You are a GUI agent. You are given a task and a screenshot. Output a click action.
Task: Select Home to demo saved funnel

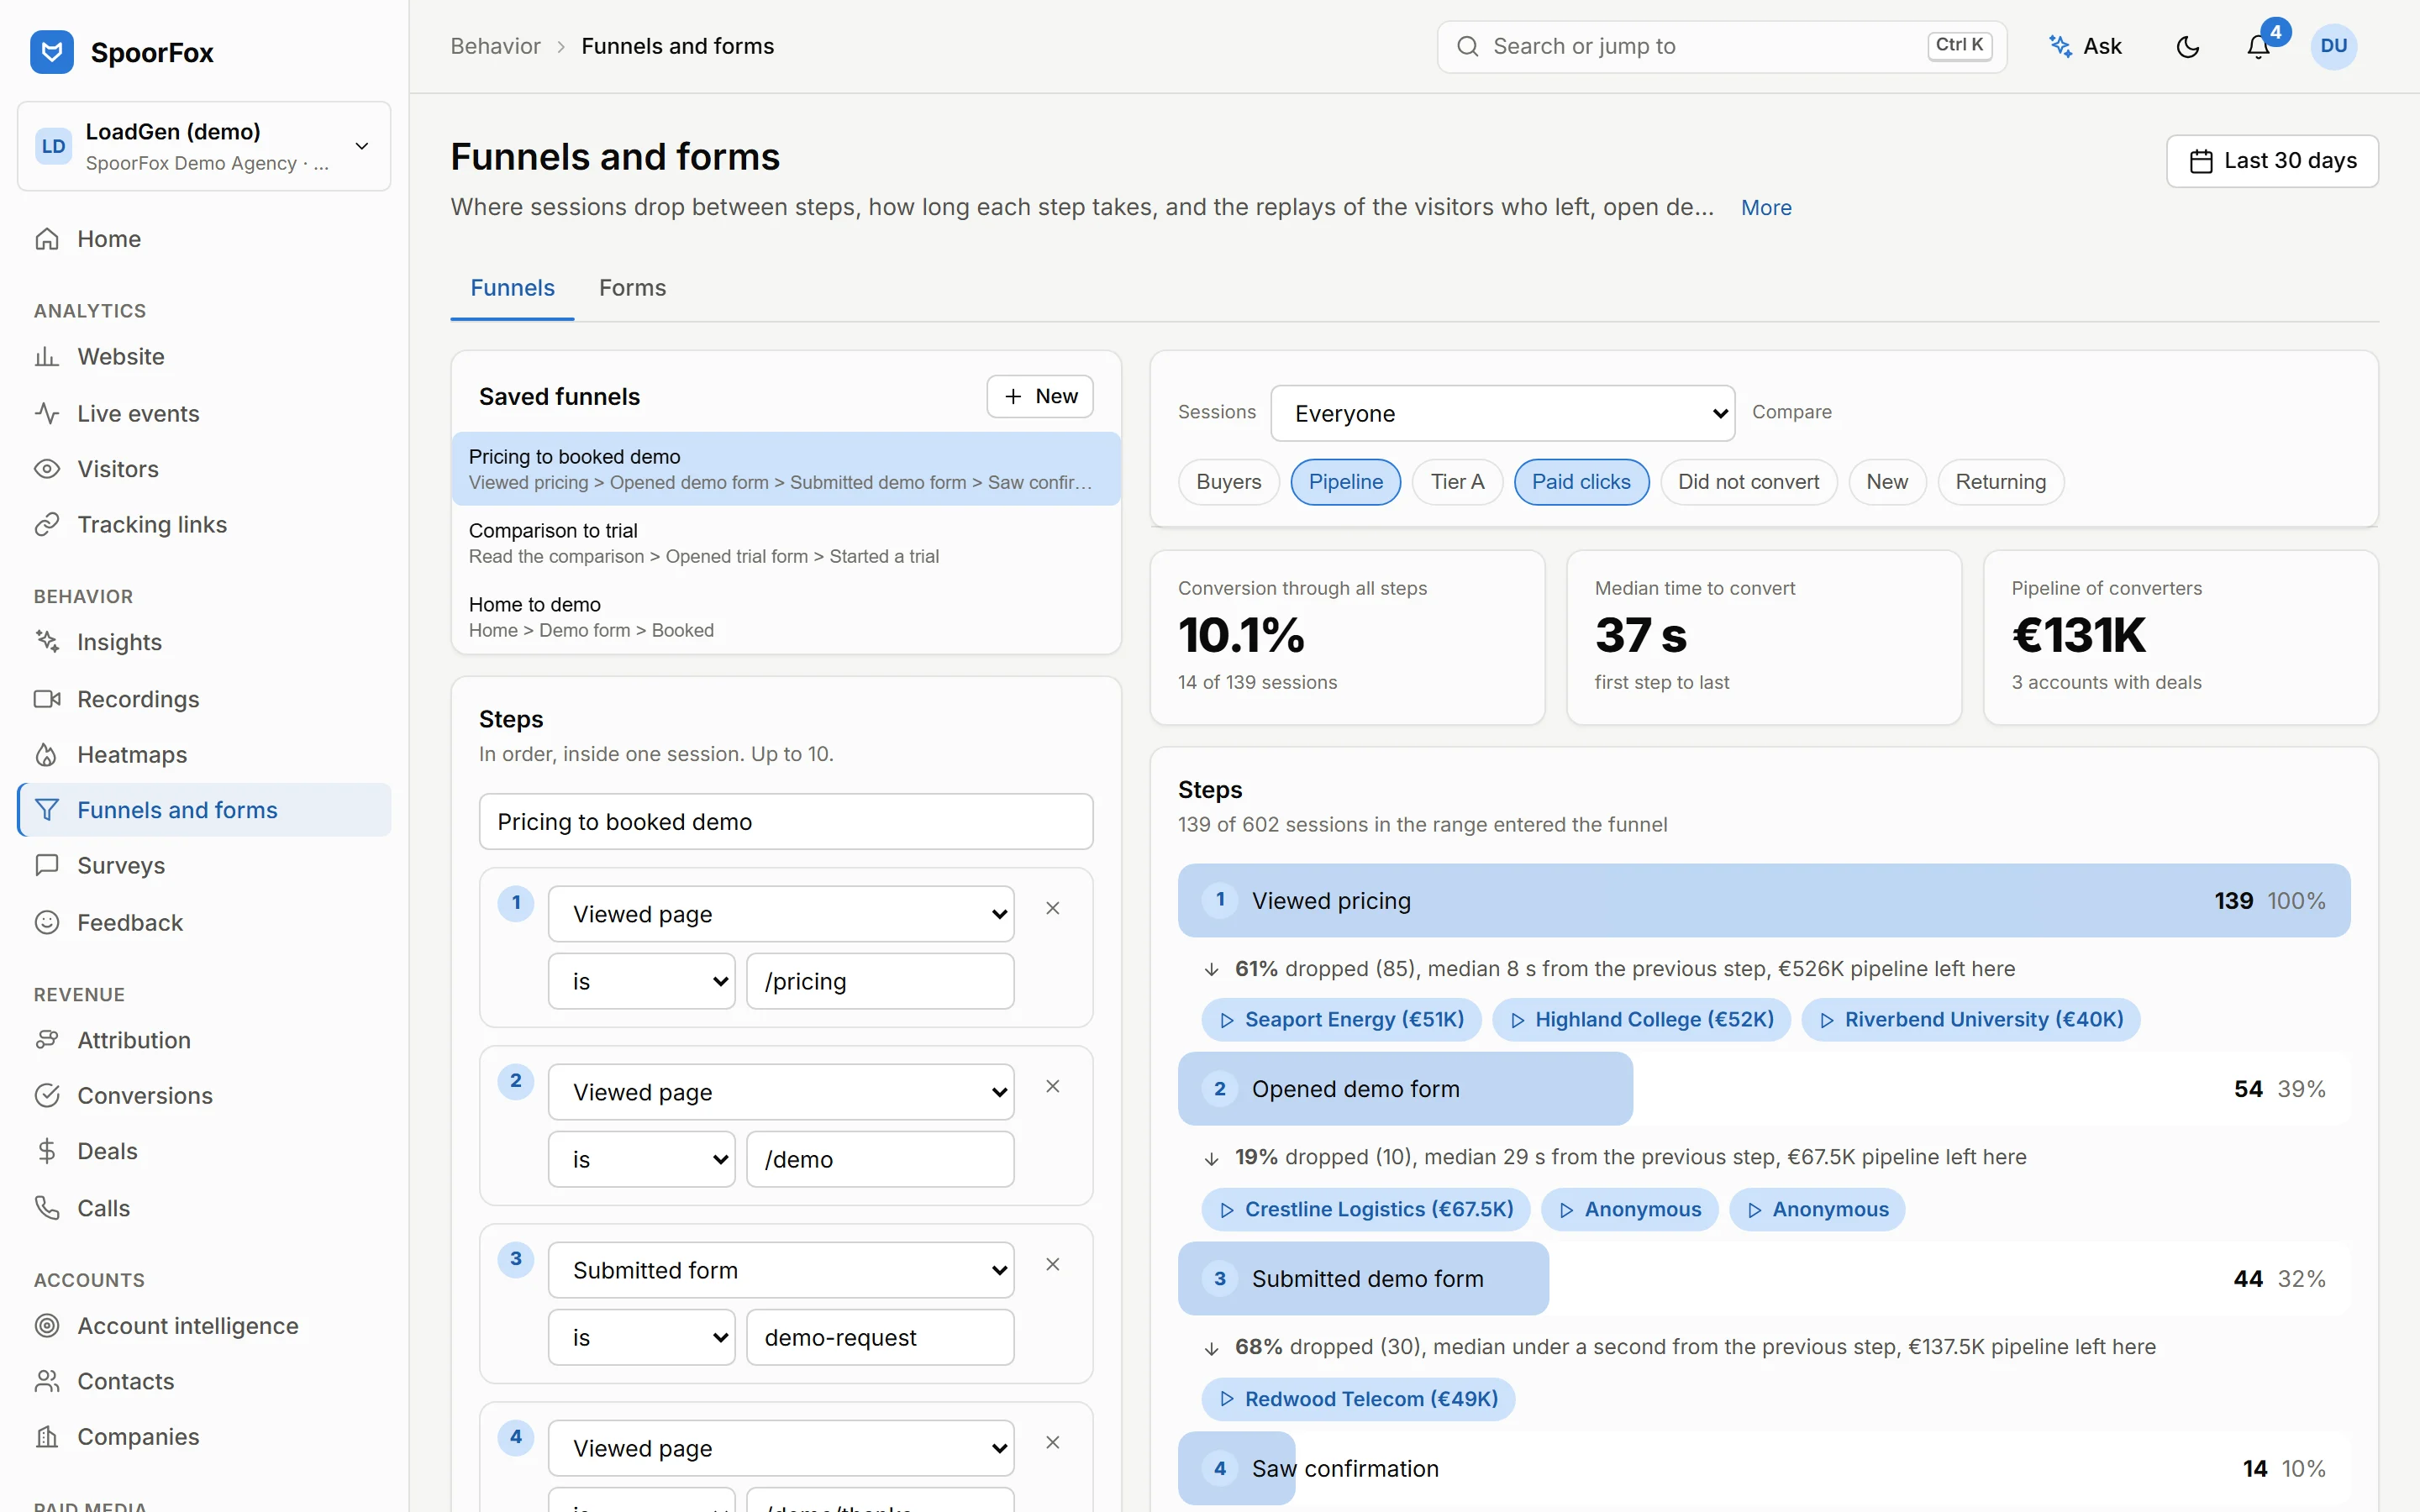[786, 617]
